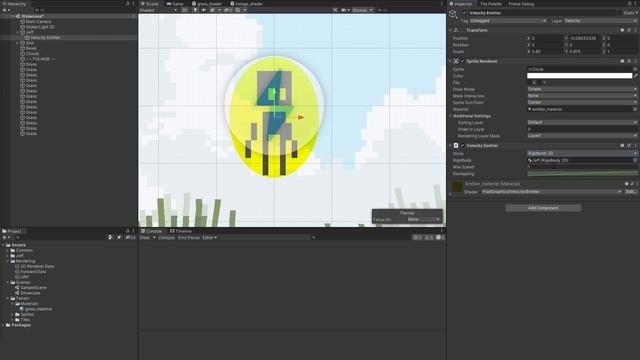Click the Scale X input field
The image size is (640, 360).
coord(547,51)
